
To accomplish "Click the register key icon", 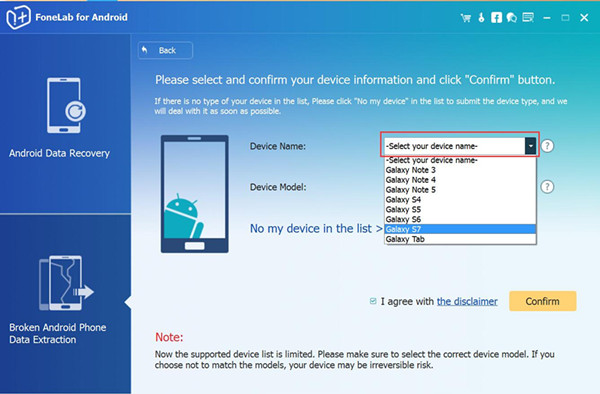I will point(481,18).
